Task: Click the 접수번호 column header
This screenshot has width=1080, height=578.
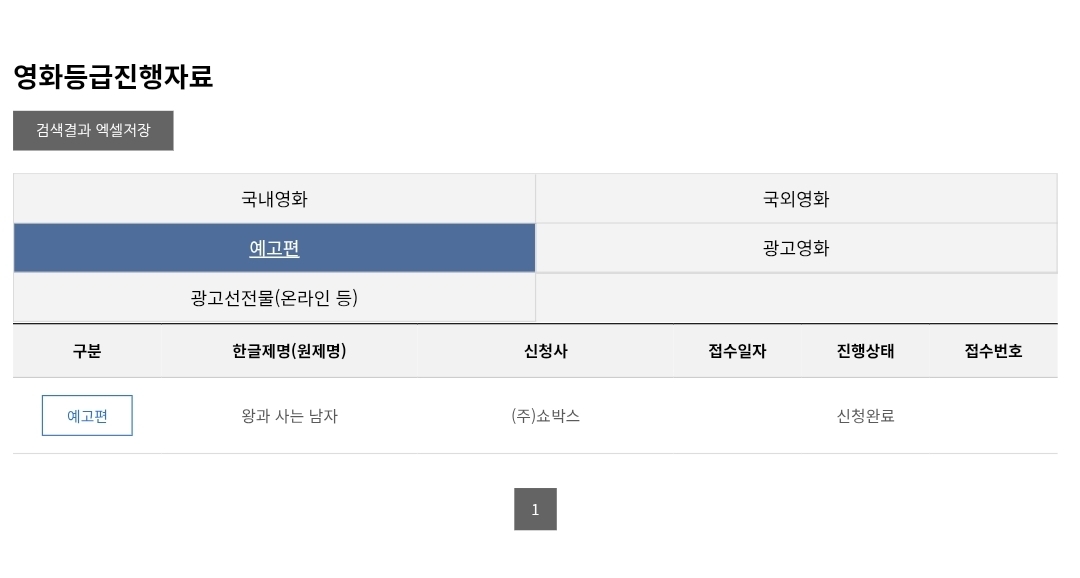Action: (993, 351)
